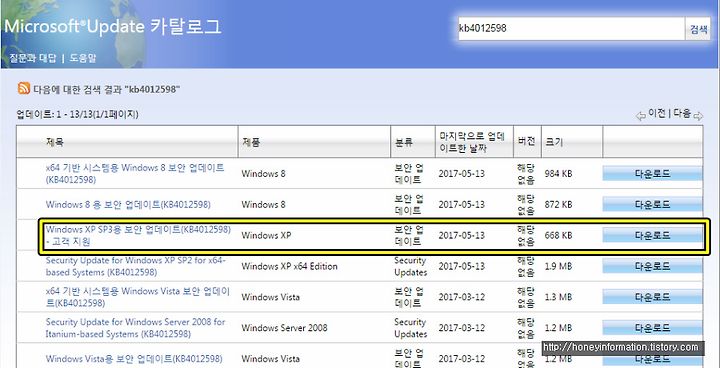
Task: Open x64 기반 시스템용 Windows 8 보안 업데이트 link
Action: 135,174
